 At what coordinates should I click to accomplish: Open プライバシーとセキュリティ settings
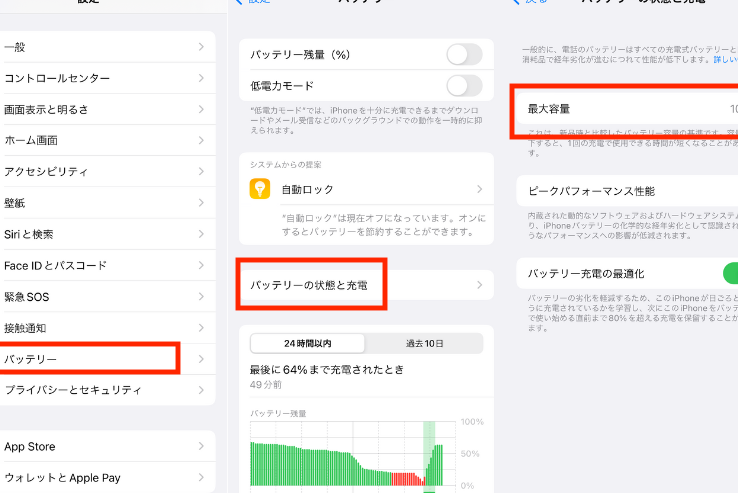tap(100, 390)
